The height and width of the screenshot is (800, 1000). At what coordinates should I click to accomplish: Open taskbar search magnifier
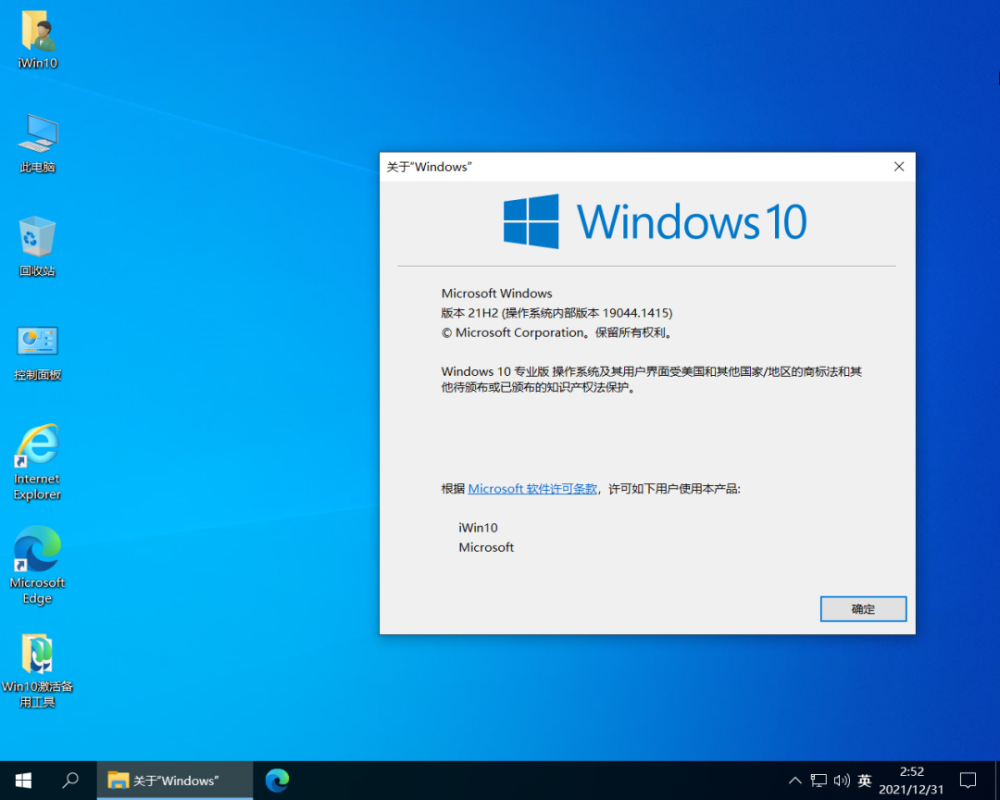[x=70, y=780]
